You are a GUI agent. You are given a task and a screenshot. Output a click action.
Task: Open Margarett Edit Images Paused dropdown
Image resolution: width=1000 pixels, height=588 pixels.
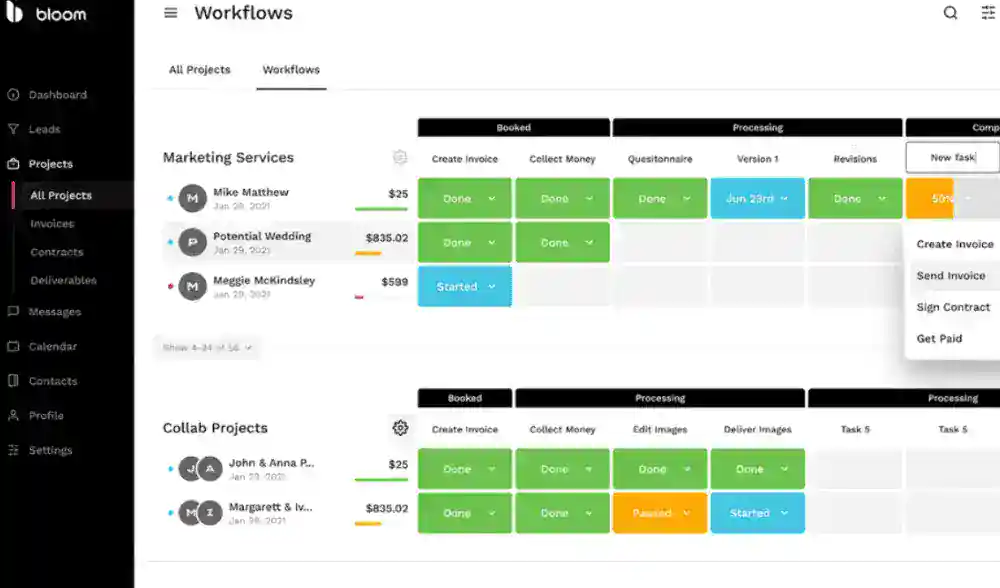(x=660, y=513)
